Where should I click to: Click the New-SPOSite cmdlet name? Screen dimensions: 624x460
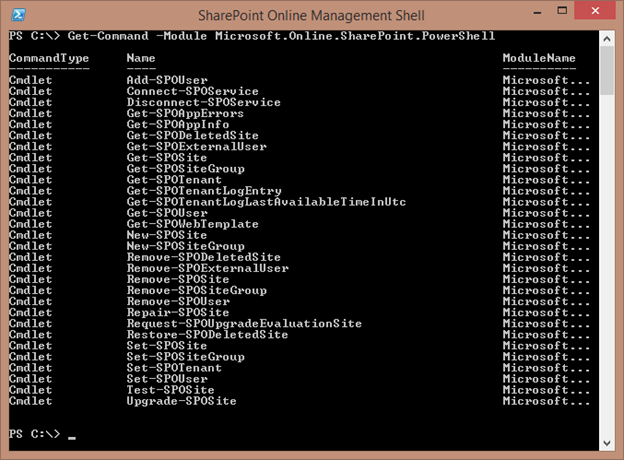tap(167, 235)
